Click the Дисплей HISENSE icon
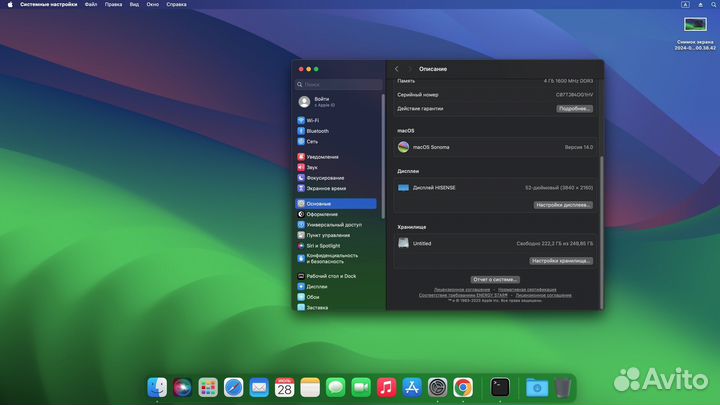The height and width of the screenshot is (405, 720). [403, 187]
